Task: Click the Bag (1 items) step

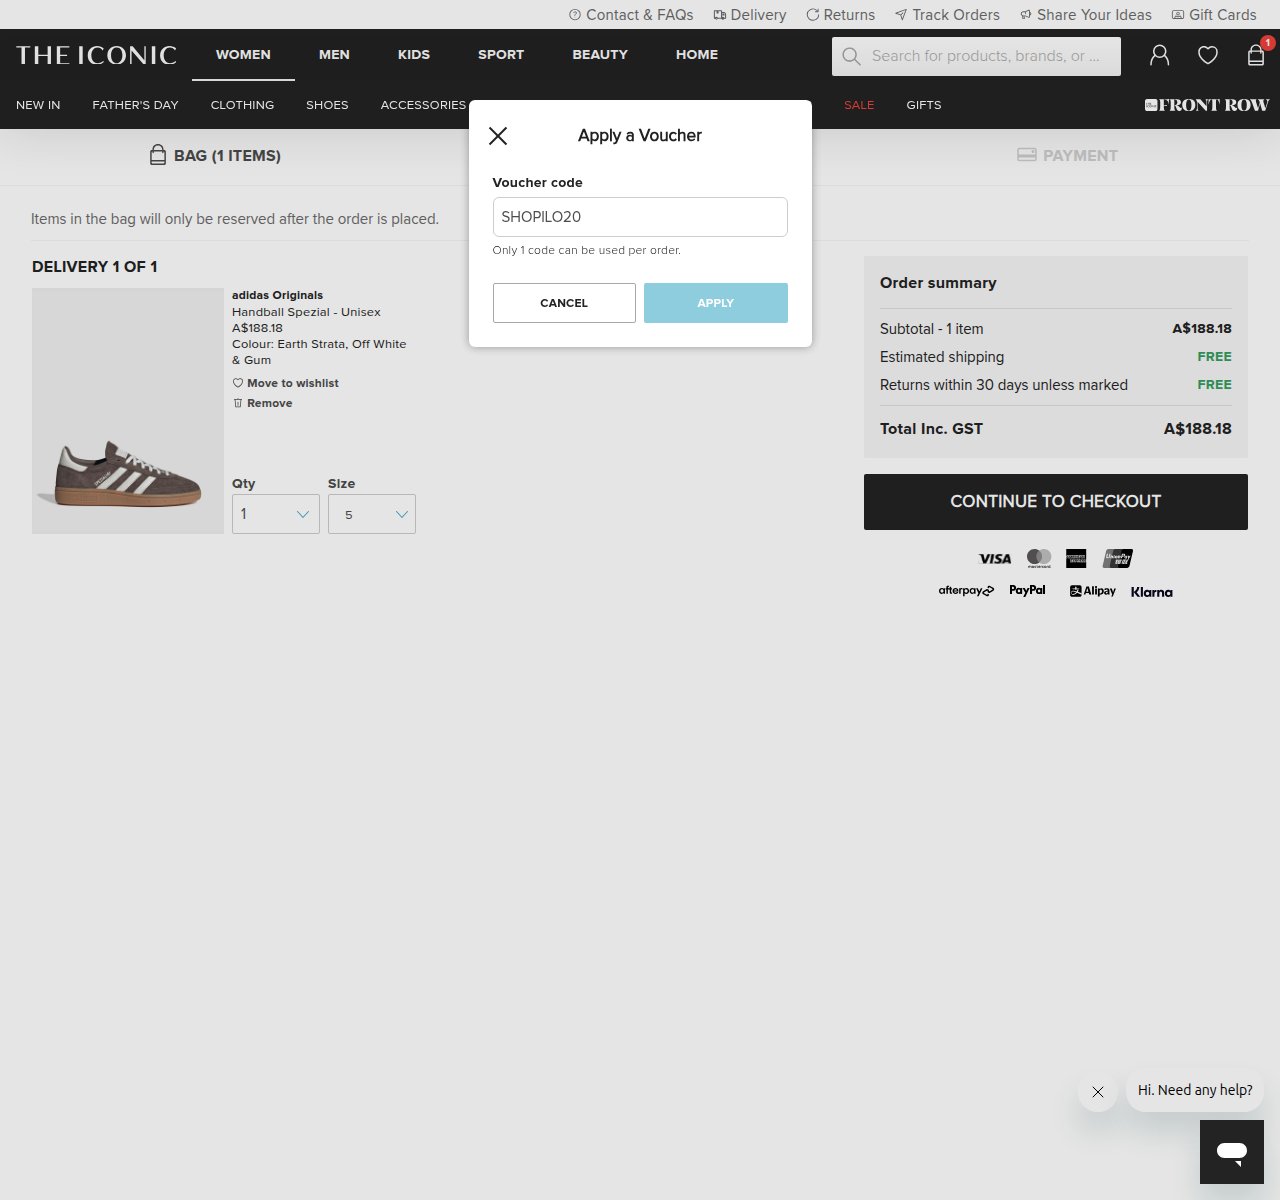Action: (x=215, y=156)
